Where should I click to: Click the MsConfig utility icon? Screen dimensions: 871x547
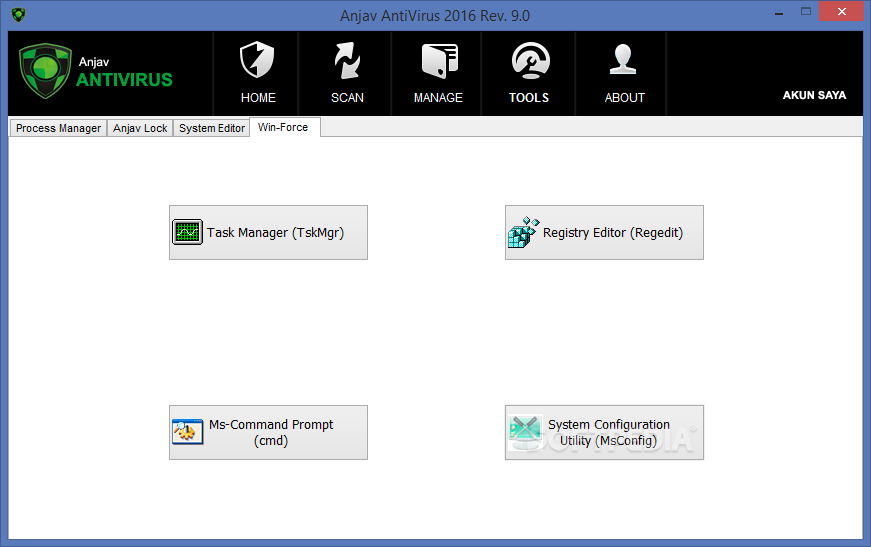point(525,433)
